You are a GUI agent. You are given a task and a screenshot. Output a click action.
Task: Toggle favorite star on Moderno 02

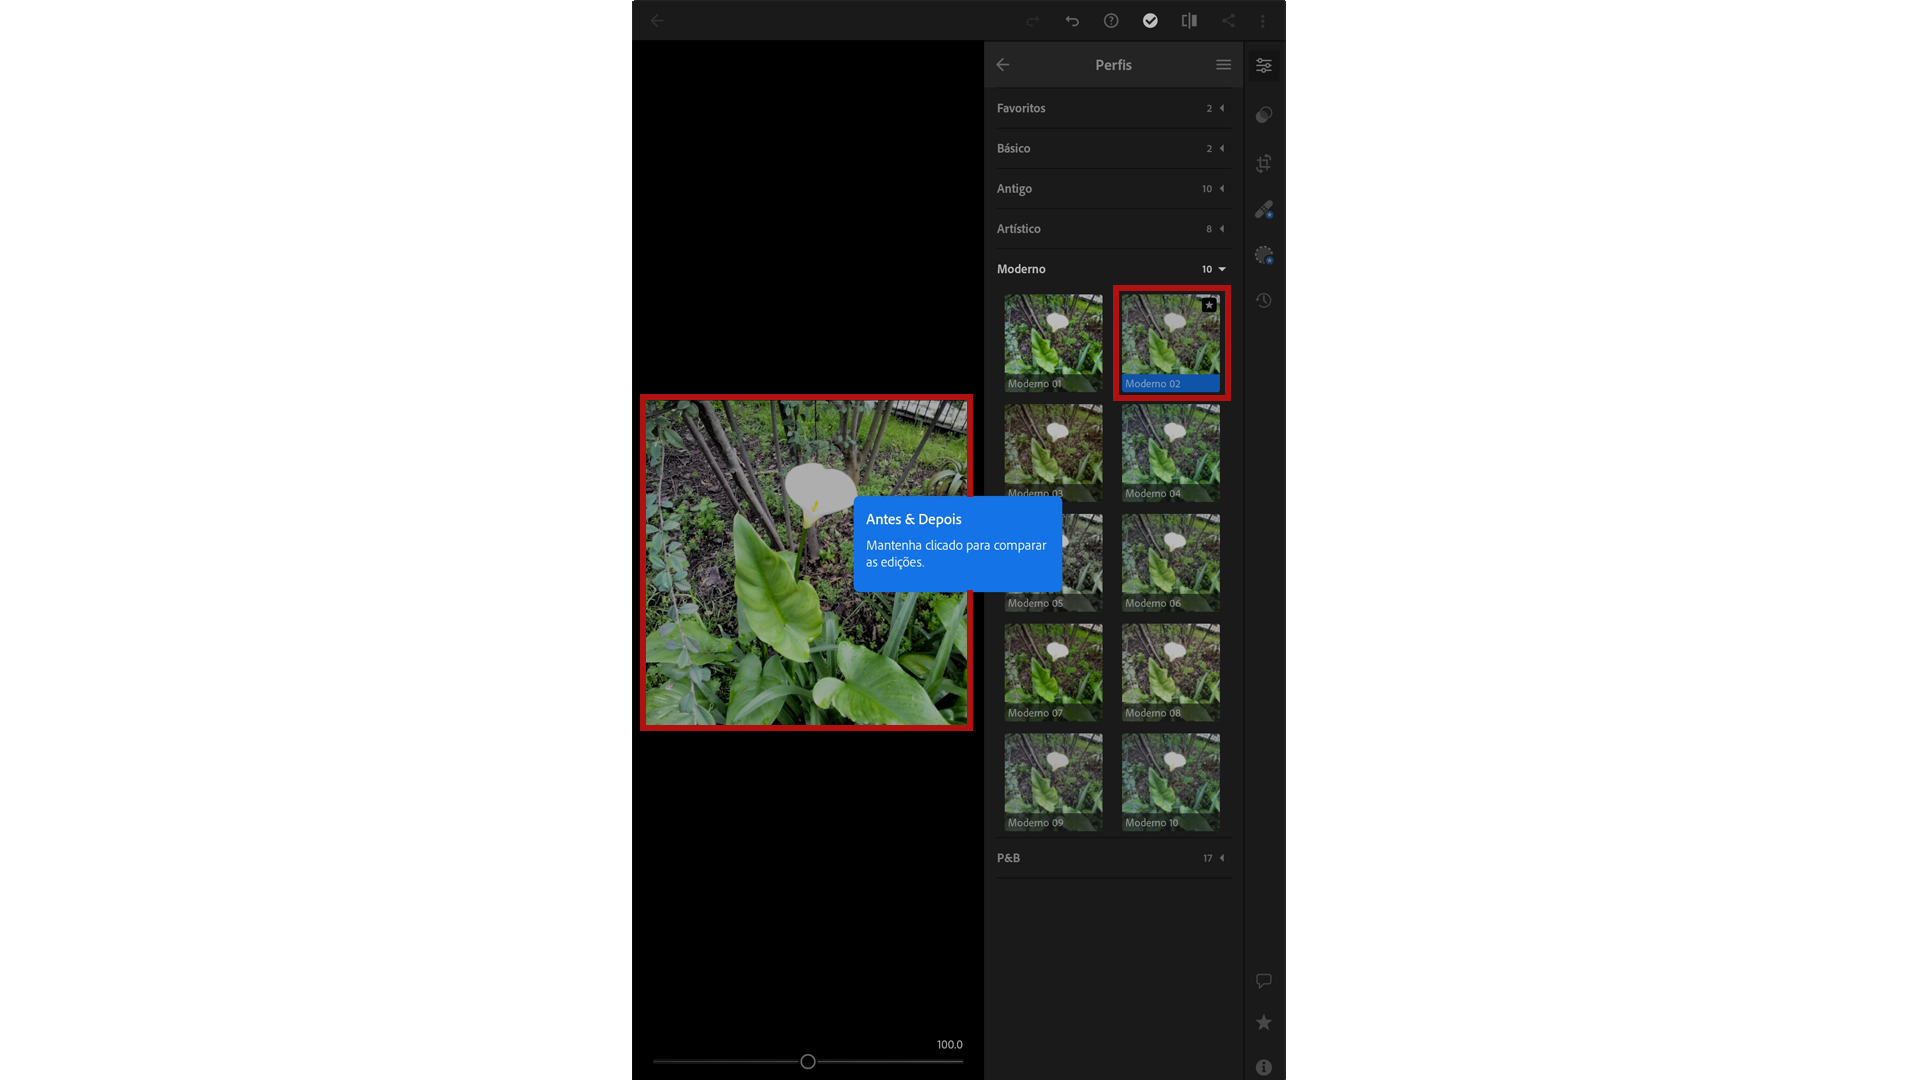click(x=1209, y=305)
